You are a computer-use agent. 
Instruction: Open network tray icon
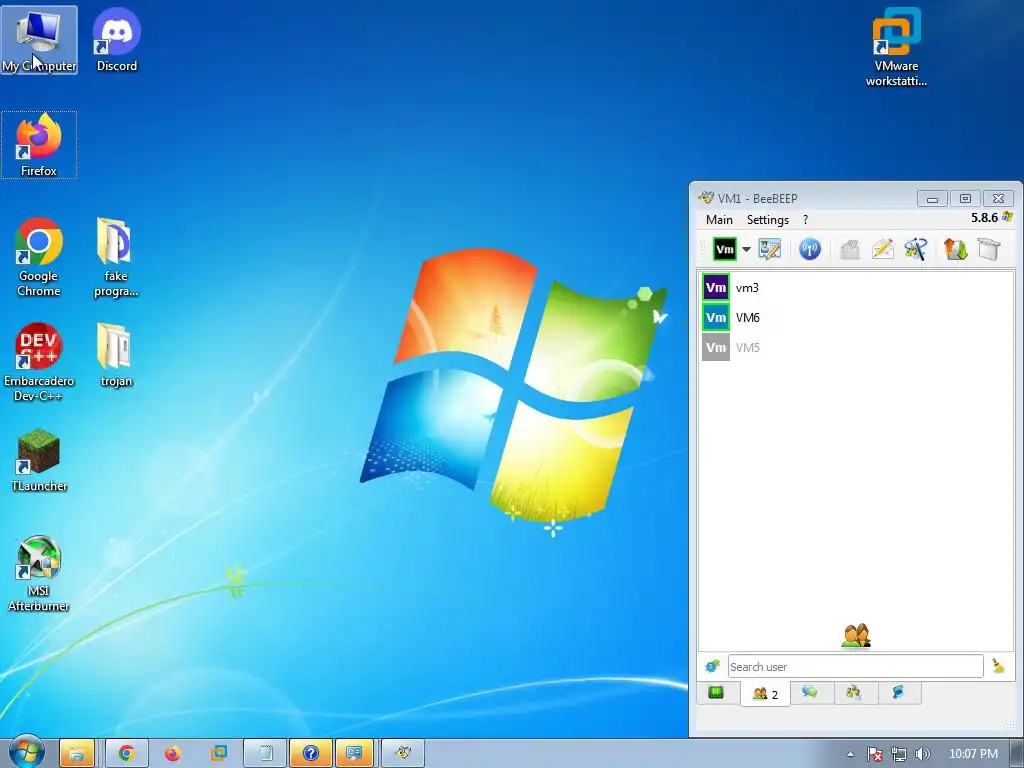899,754
